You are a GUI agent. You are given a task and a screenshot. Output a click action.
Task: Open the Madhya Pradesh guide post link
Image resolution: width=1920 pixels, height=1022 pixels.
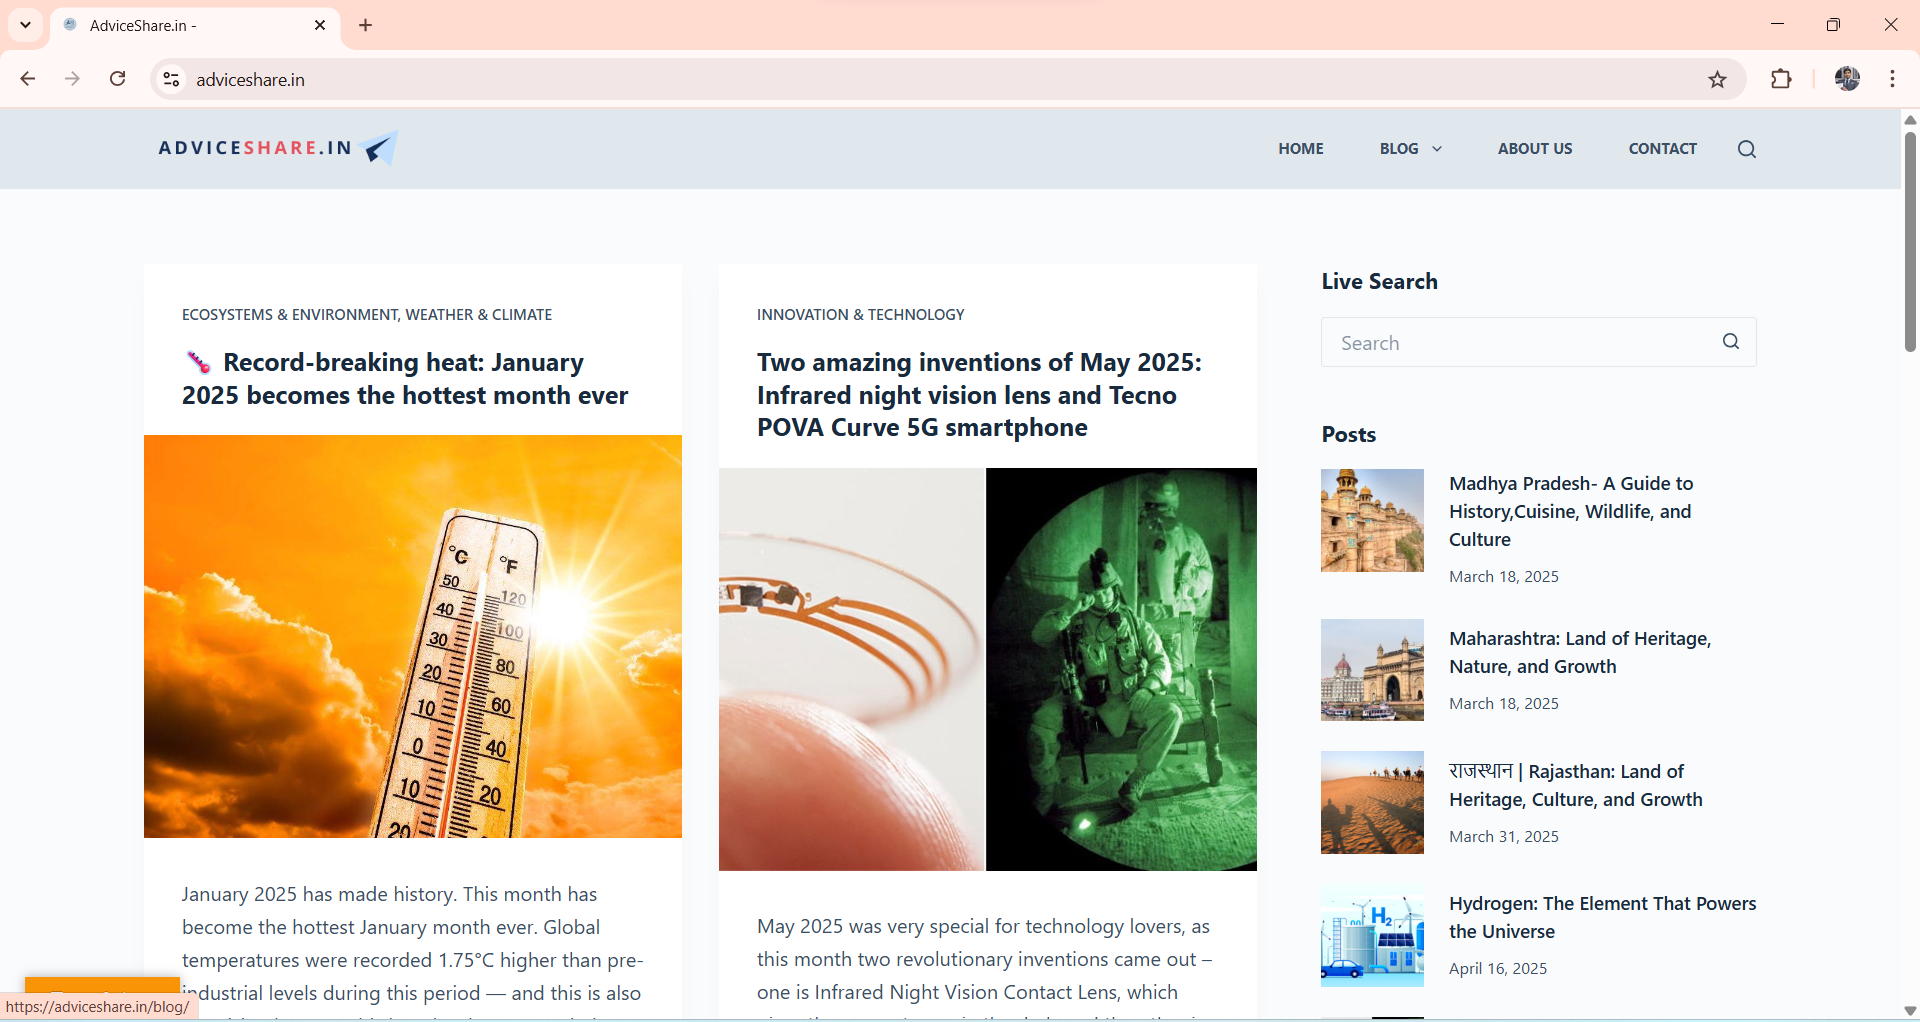click(x=1571, y=511)
